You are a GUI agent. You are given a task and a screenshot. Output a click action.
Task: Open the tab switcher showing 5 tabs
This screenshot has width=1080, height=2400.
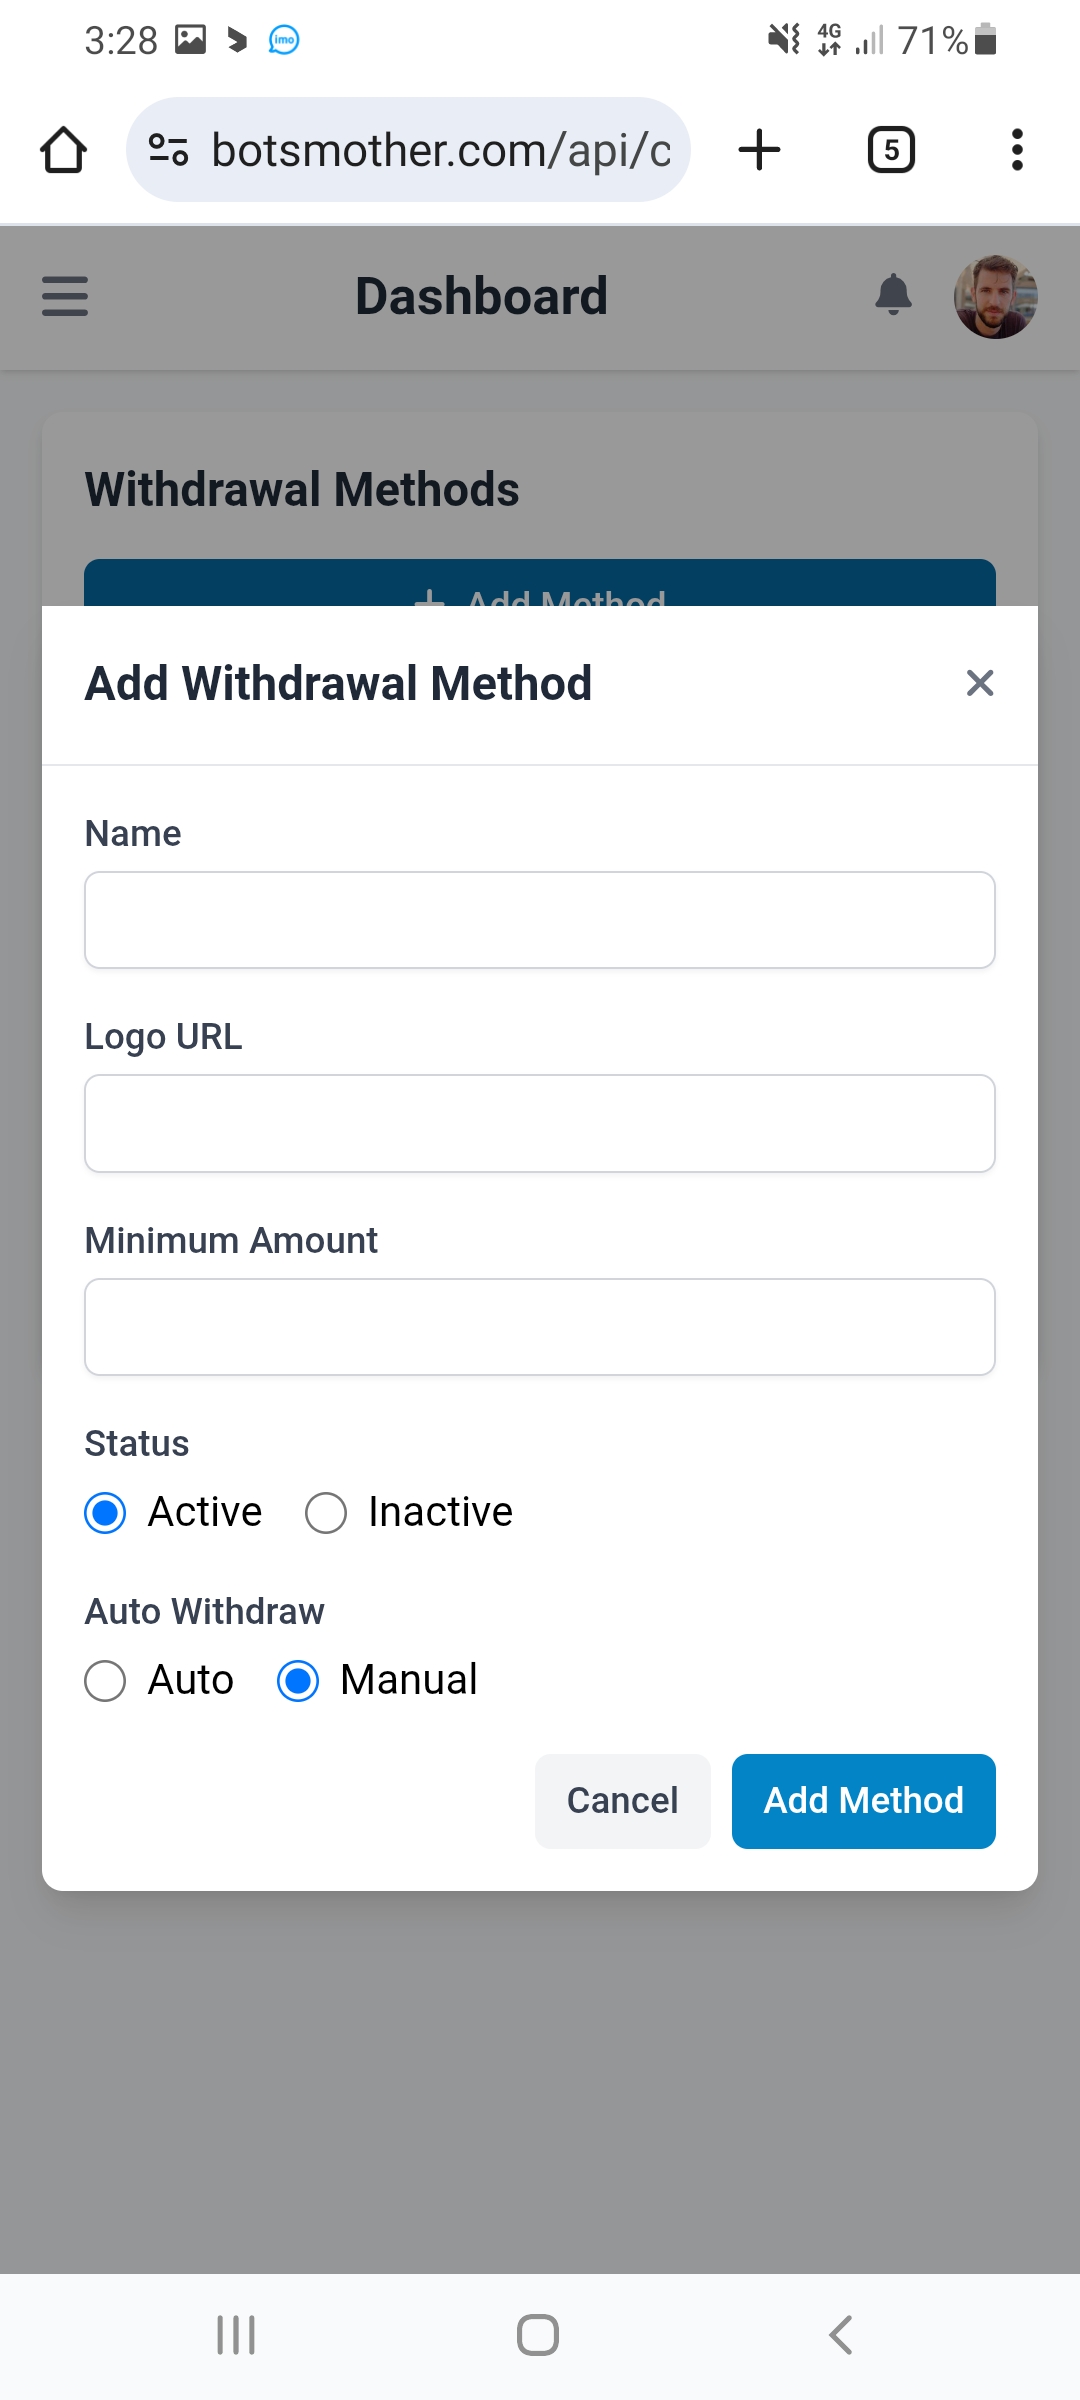pyautogui.click(x=890, y=150)
